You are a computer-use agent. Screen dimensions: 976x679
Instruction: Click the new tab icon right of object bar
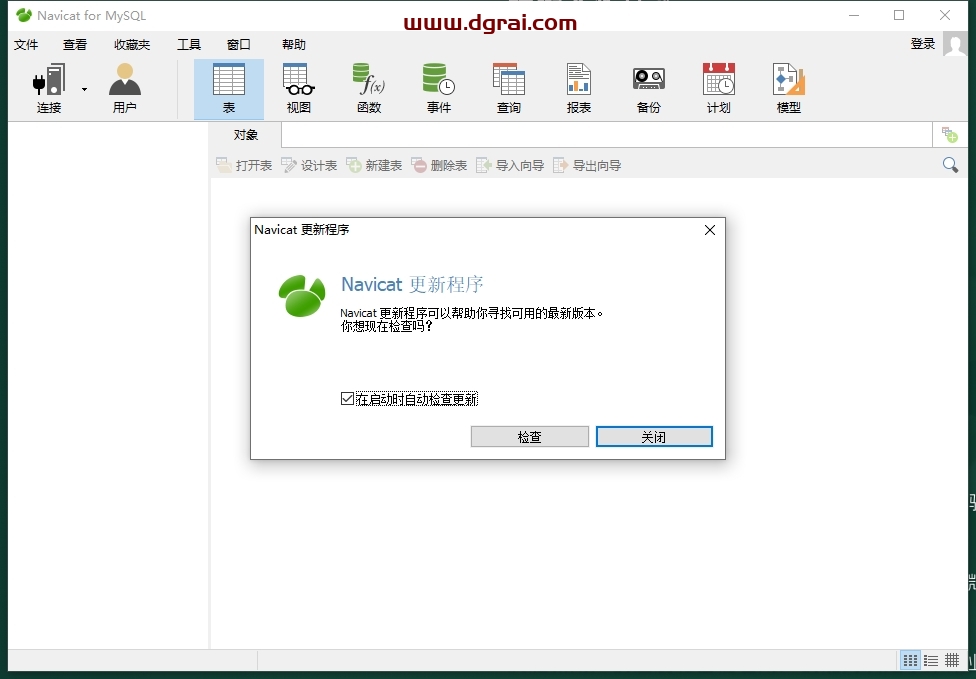tap(950, 134)
